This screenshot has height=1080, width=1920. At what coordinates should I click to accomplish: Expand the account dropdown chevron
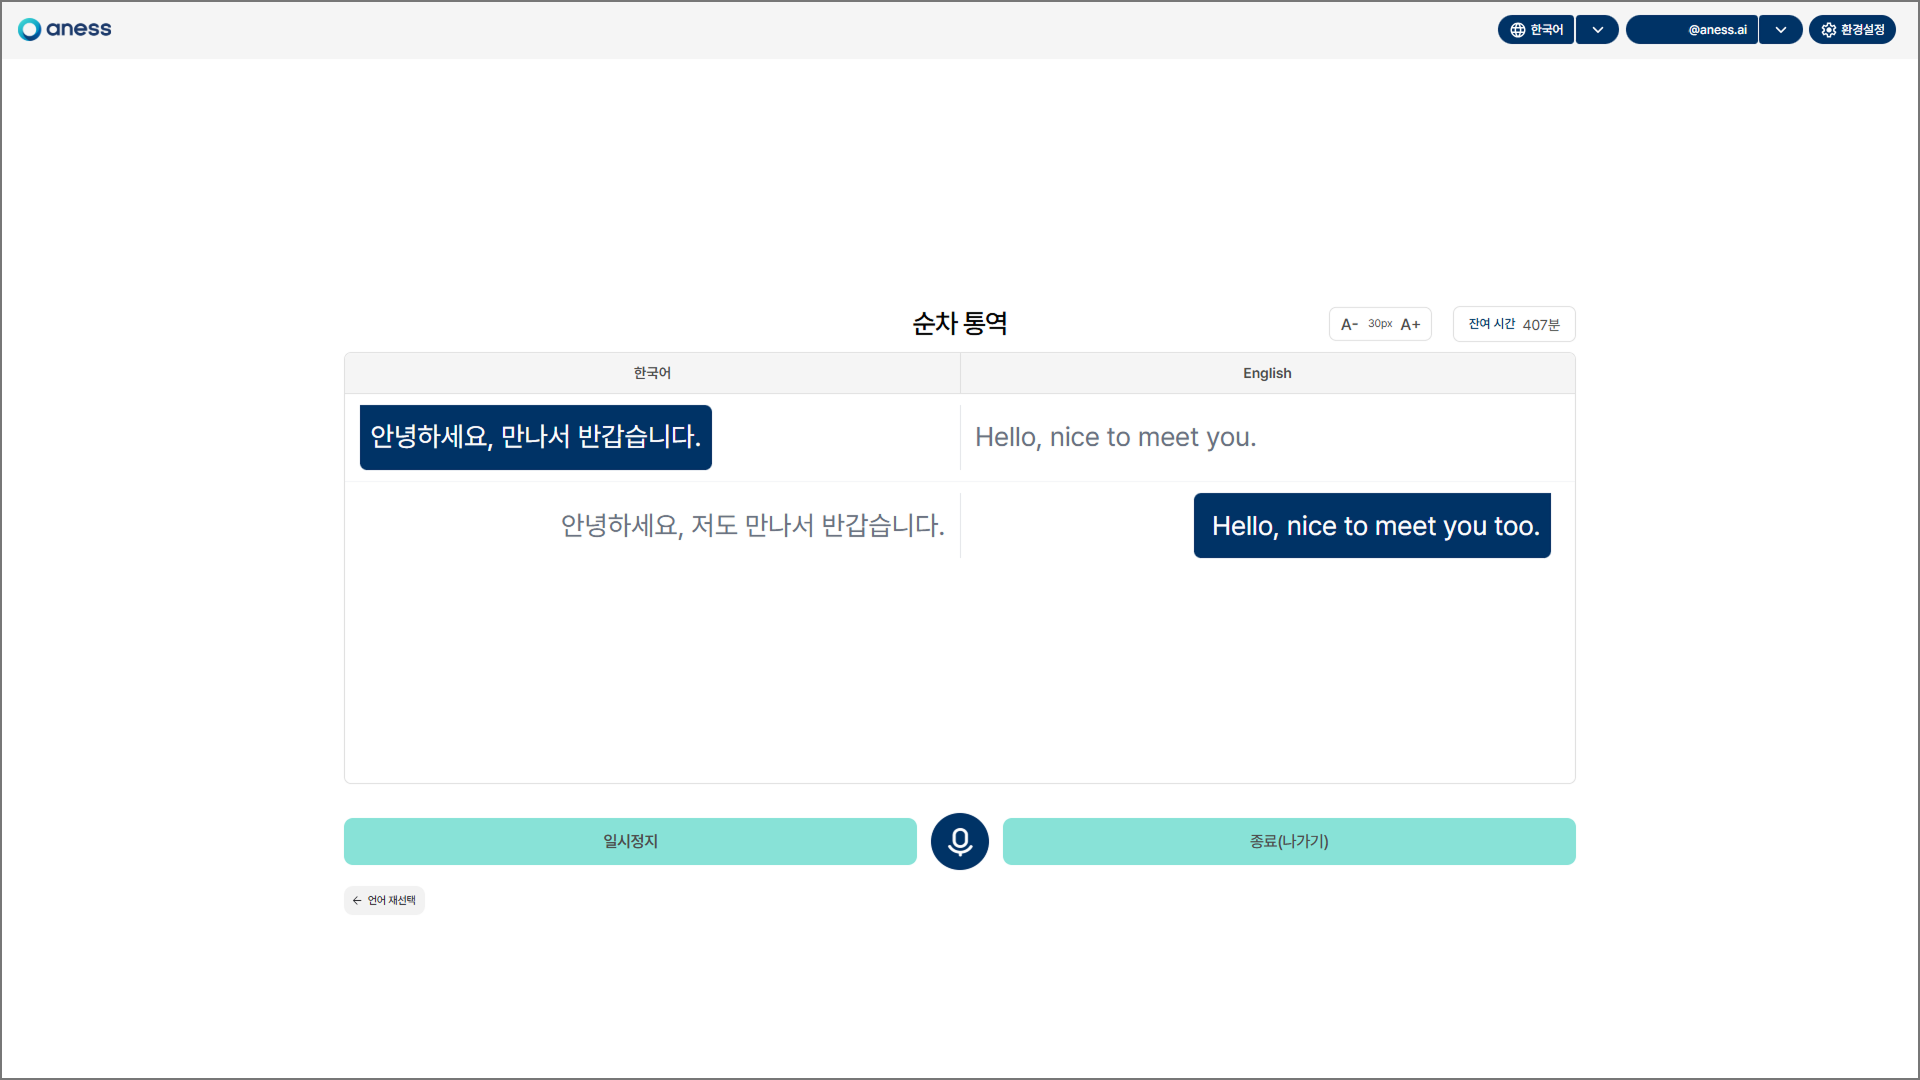click(1780, 30)
